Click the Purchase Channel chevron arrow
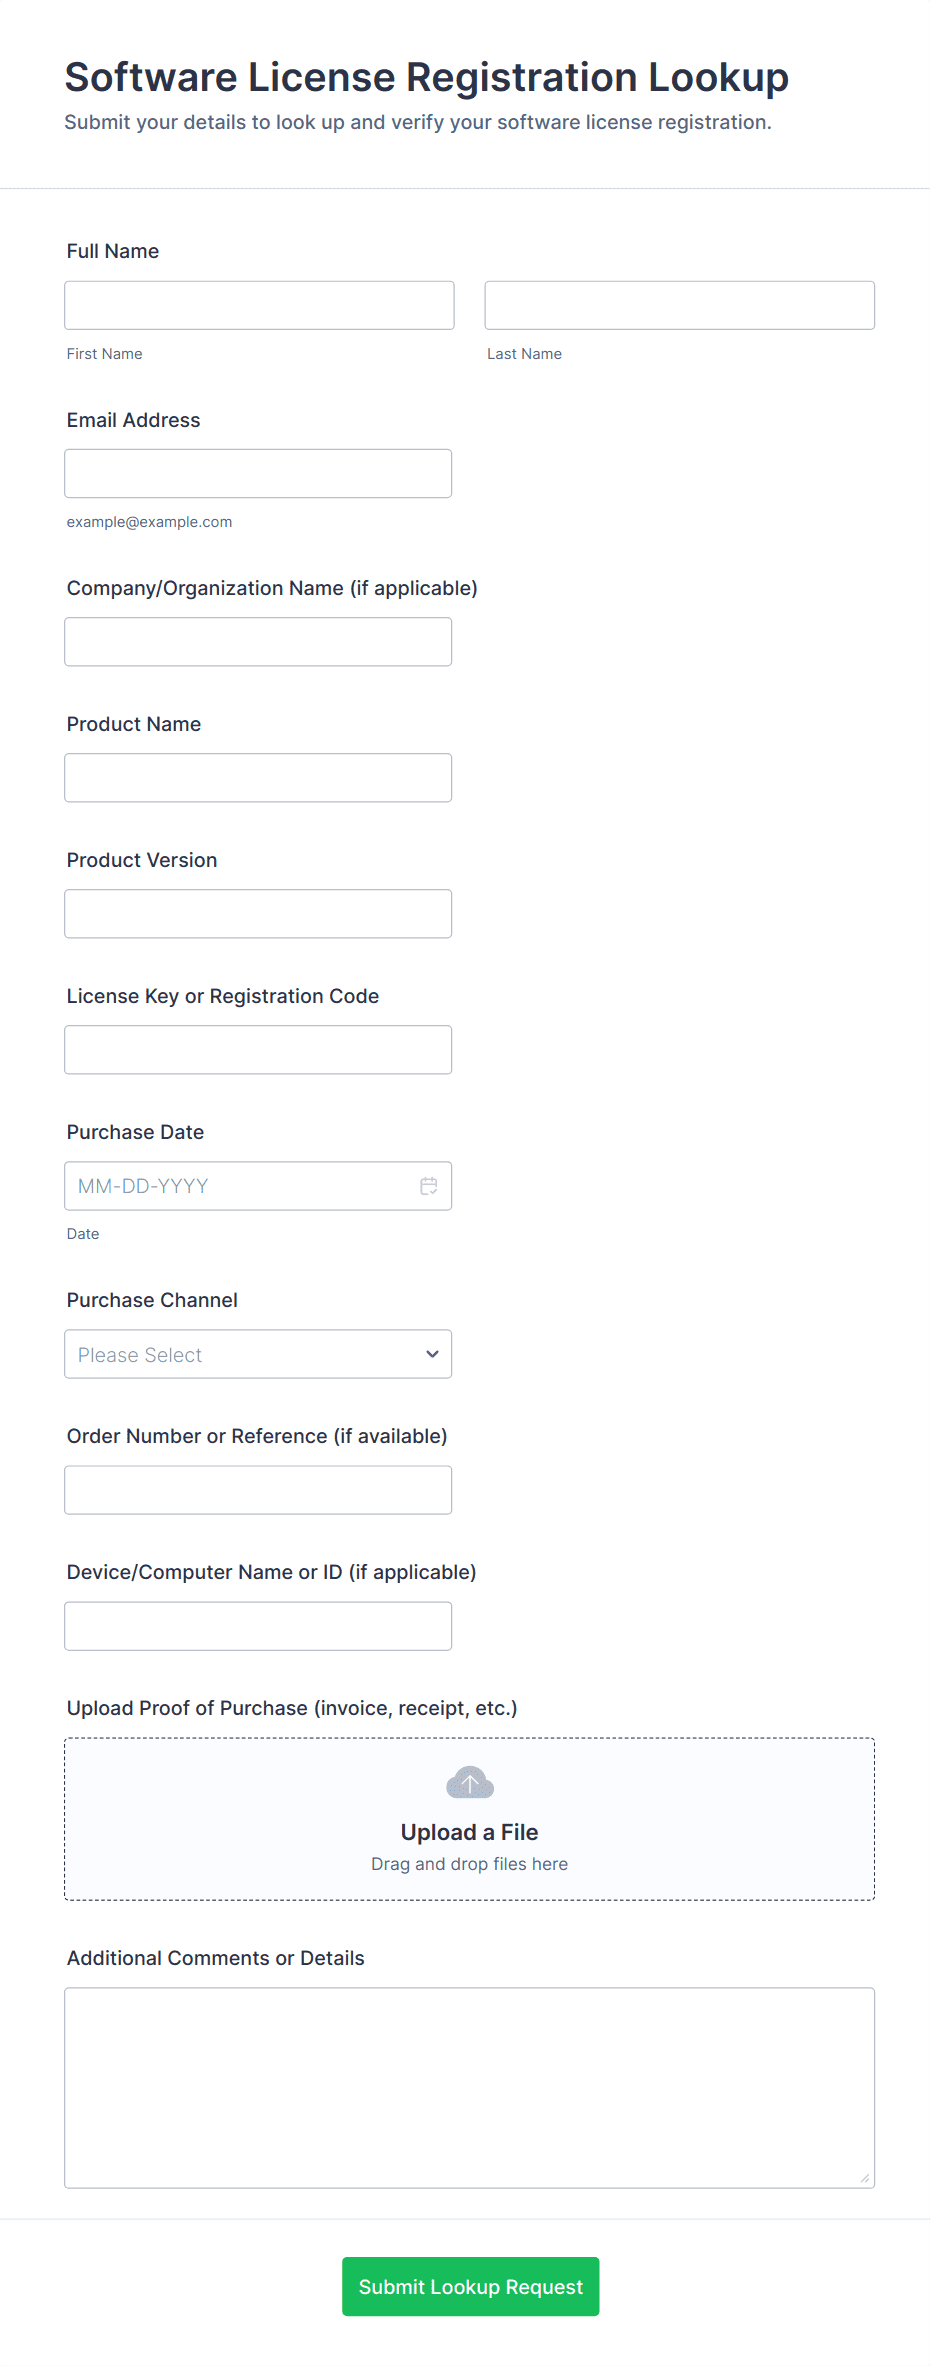930x2366 pixels. [x=432, y=1354]
